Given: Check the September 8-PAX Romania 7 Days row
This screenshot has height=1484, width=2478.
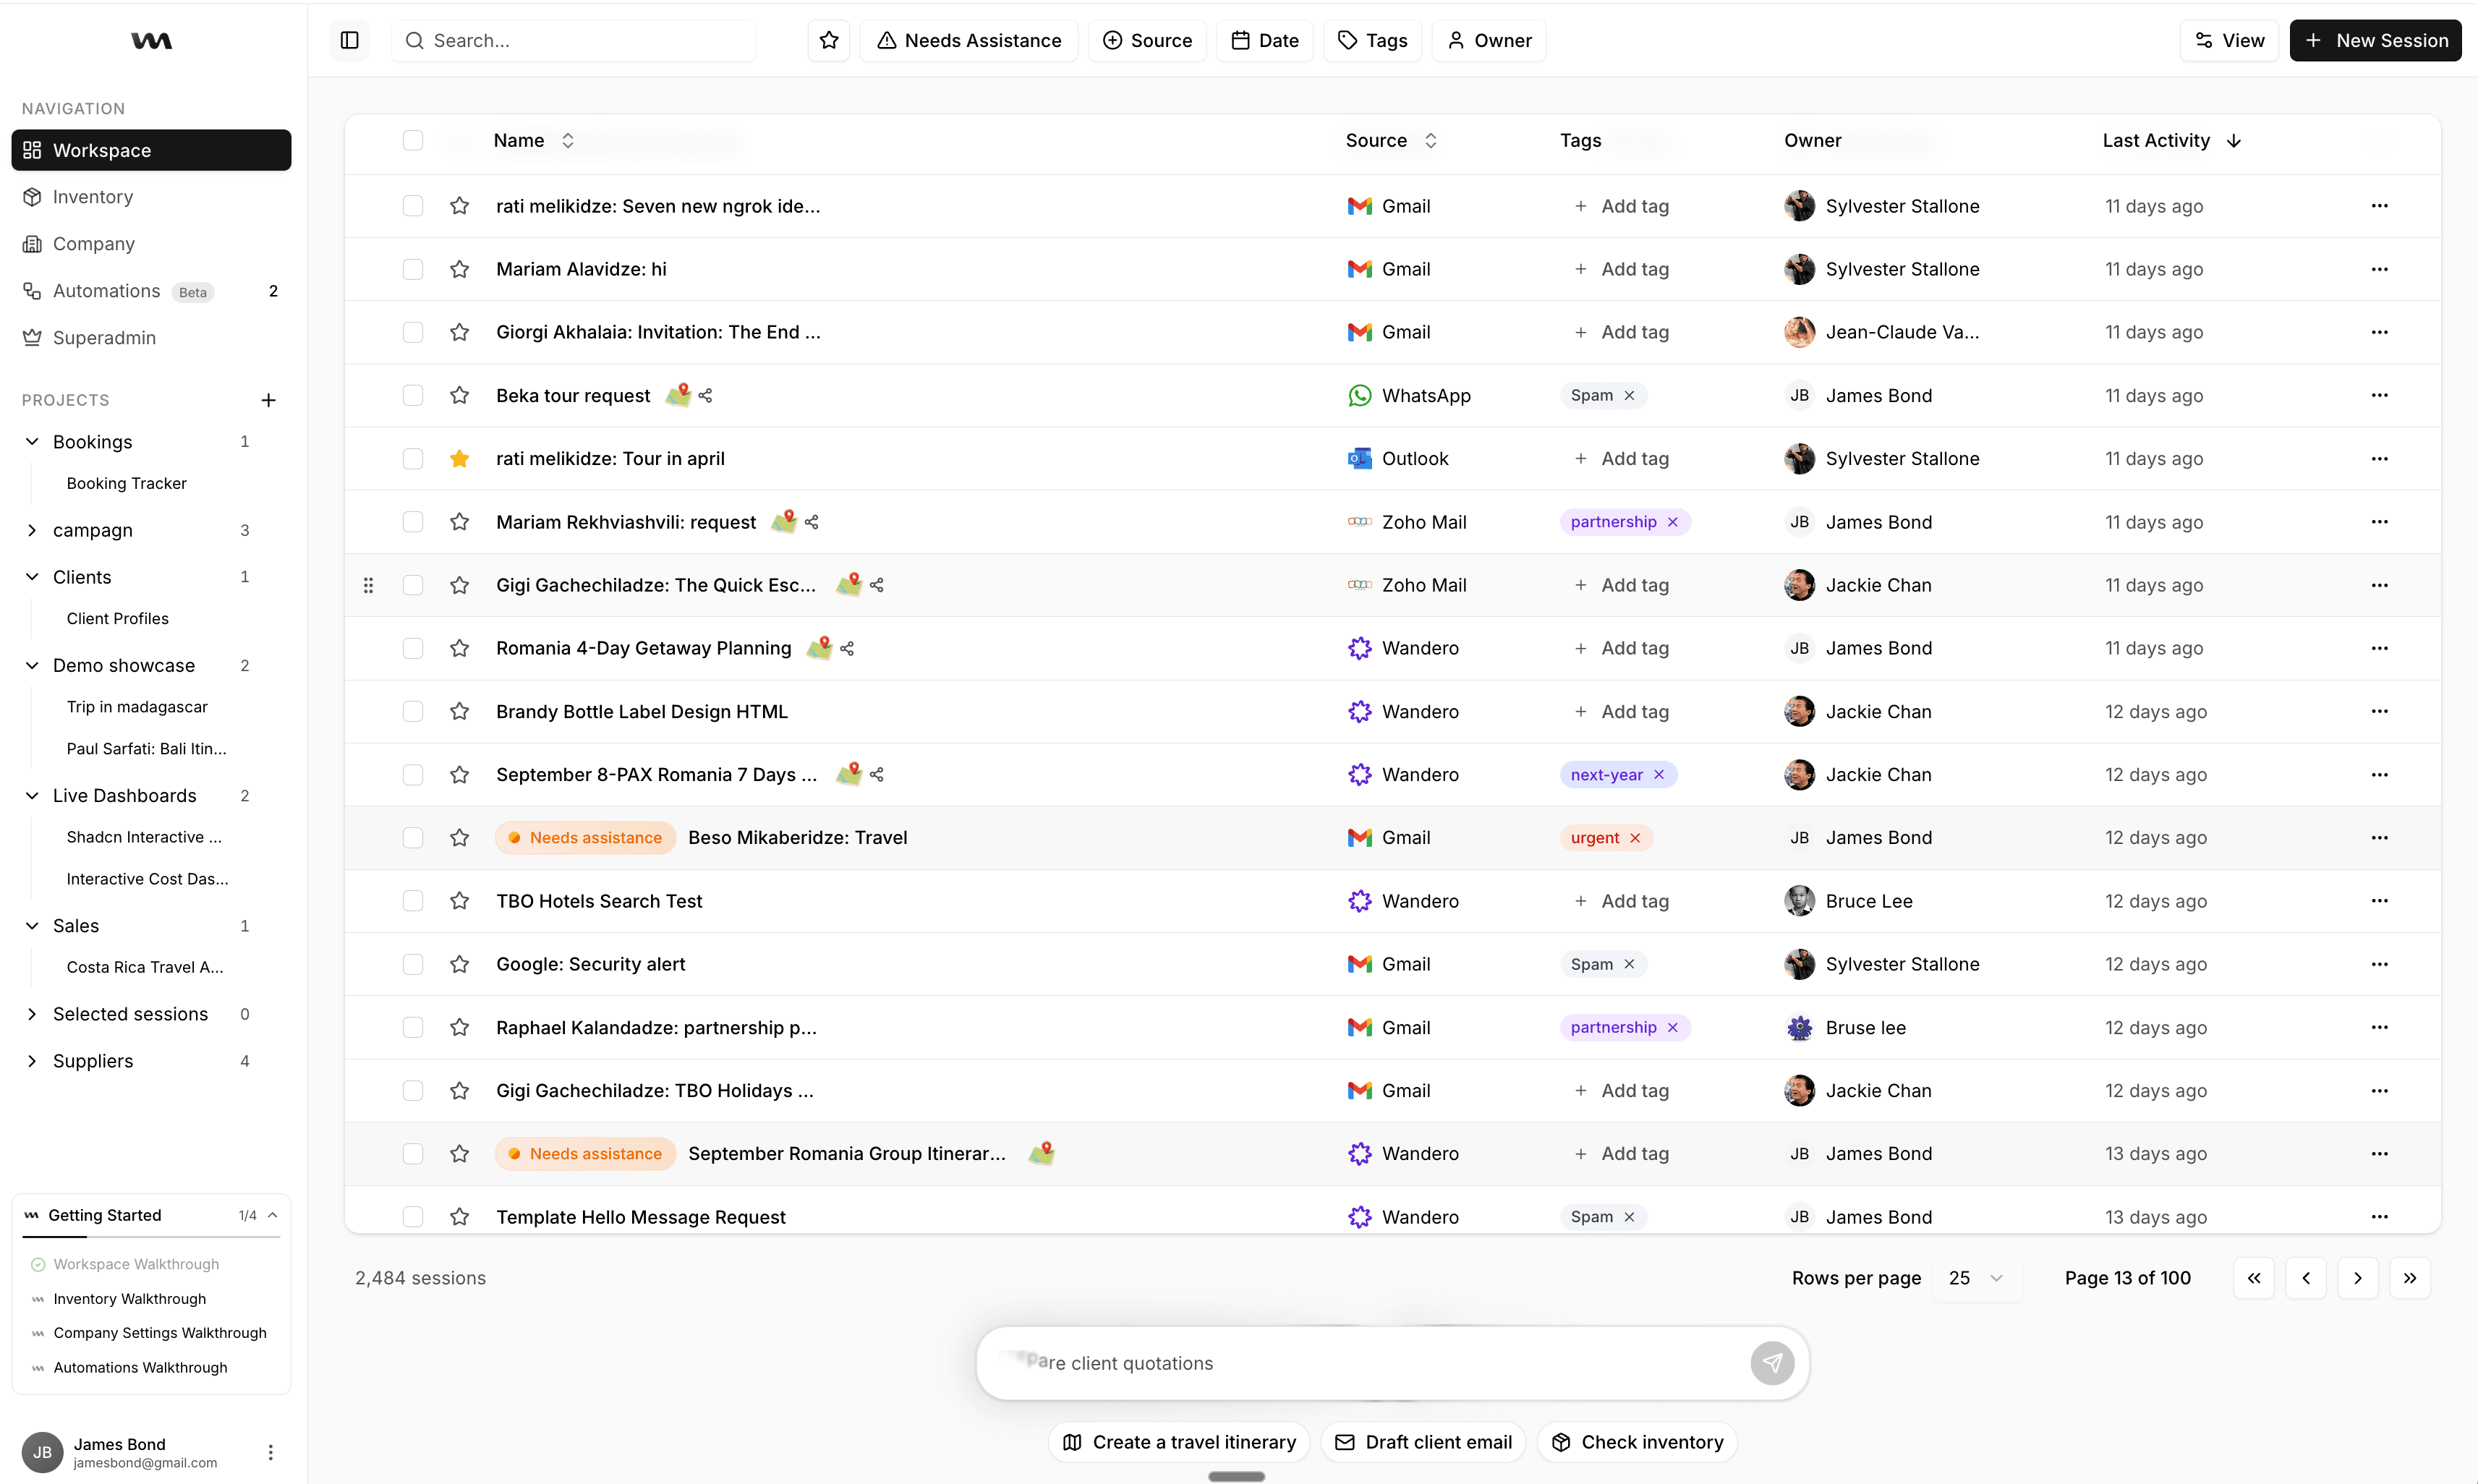Looking at the screenshot, I should point(412,774).
